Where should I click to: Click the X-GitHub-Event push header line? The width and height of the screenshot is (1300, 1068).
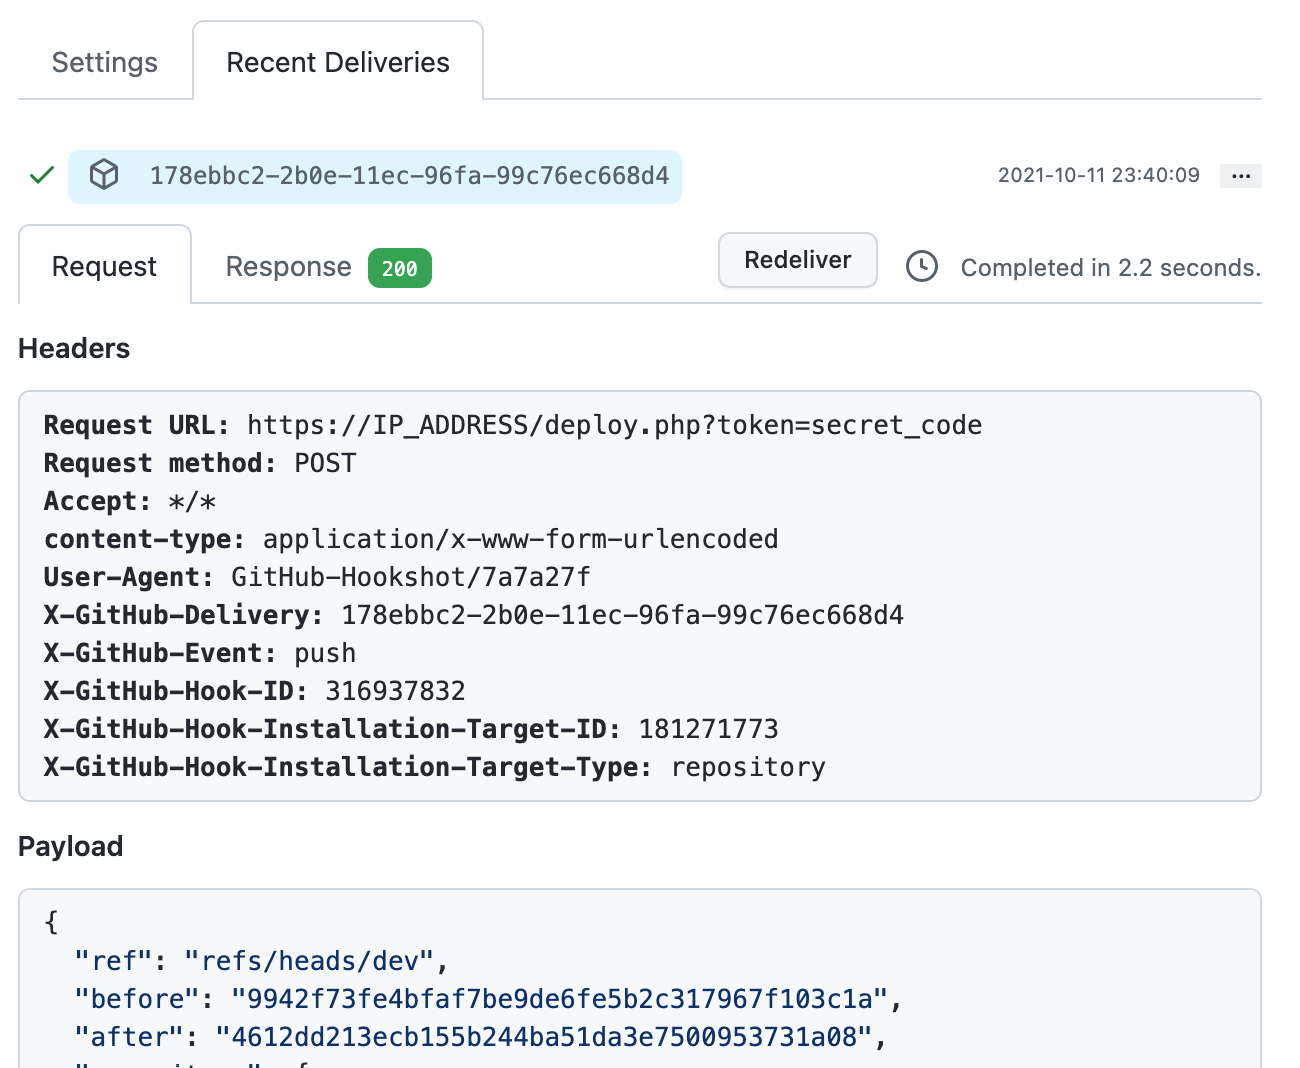click(200, 653)
